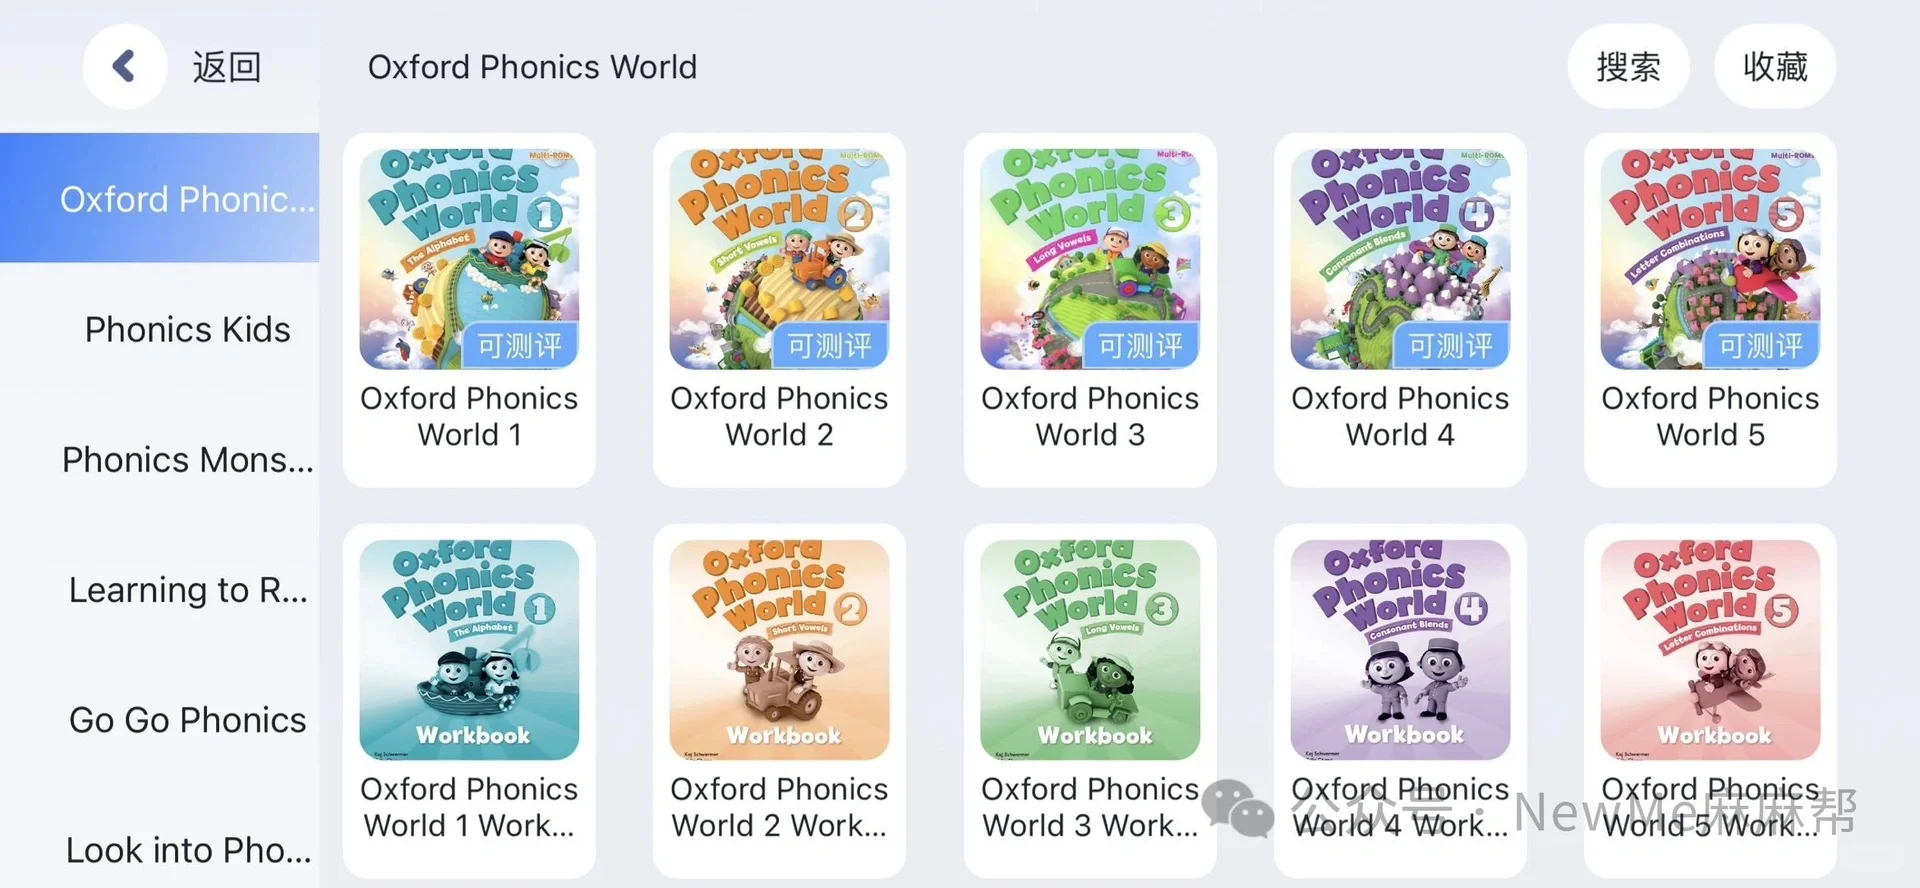The width and height of the screenshot is (1920, 888).
Task: Tap the back arrow icon
Action: click(124, 67)
